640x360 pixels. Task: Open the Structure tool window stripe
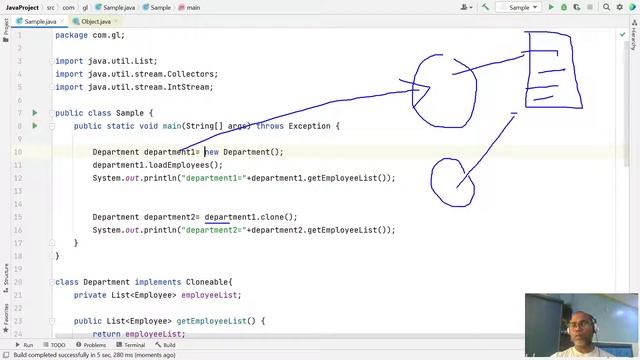click(x=6, y=278)
